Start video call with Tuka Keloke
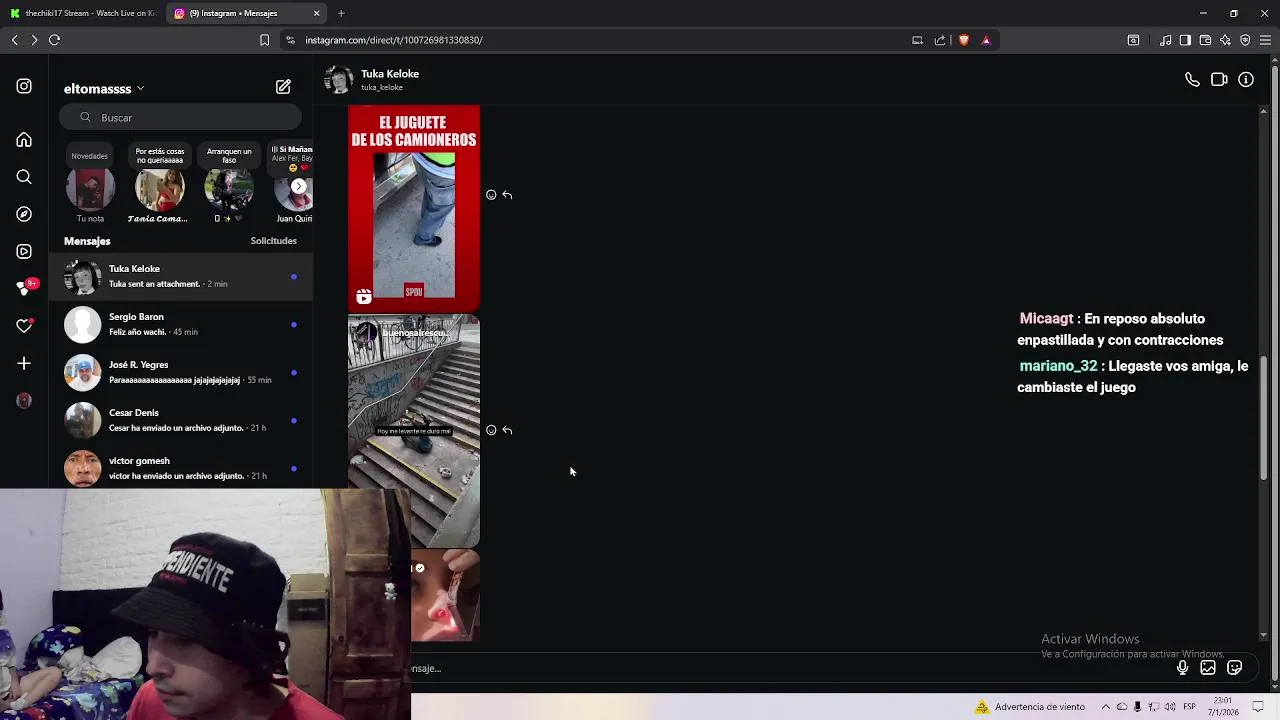The image size is (1280, 720). tap(1219, 80)
